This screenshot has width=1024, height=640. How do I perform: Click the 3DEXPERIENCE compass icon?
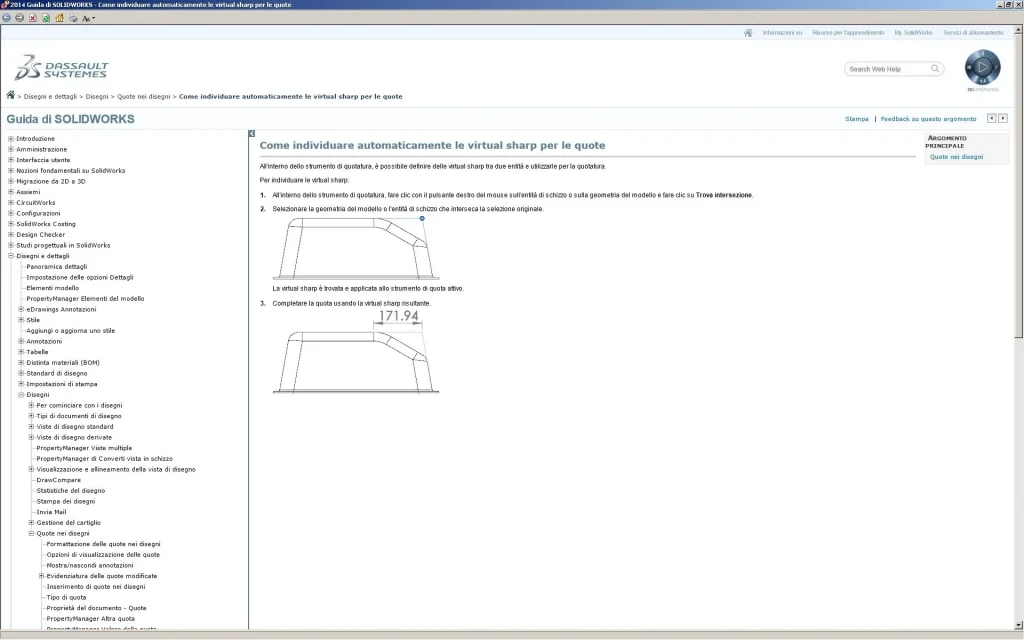[x=982, y=67]
